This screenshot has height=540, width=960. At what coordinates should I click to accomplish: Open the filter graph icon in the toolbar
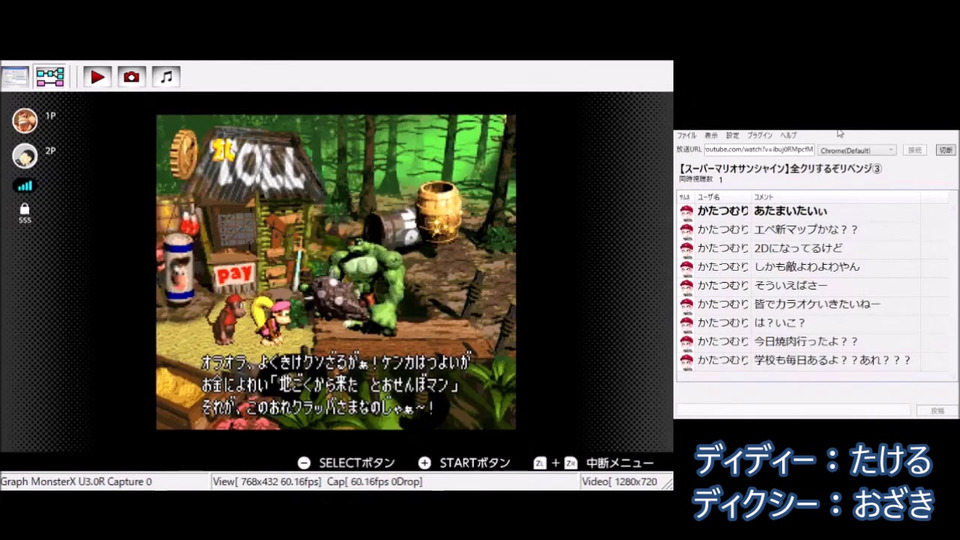point(50,77)
